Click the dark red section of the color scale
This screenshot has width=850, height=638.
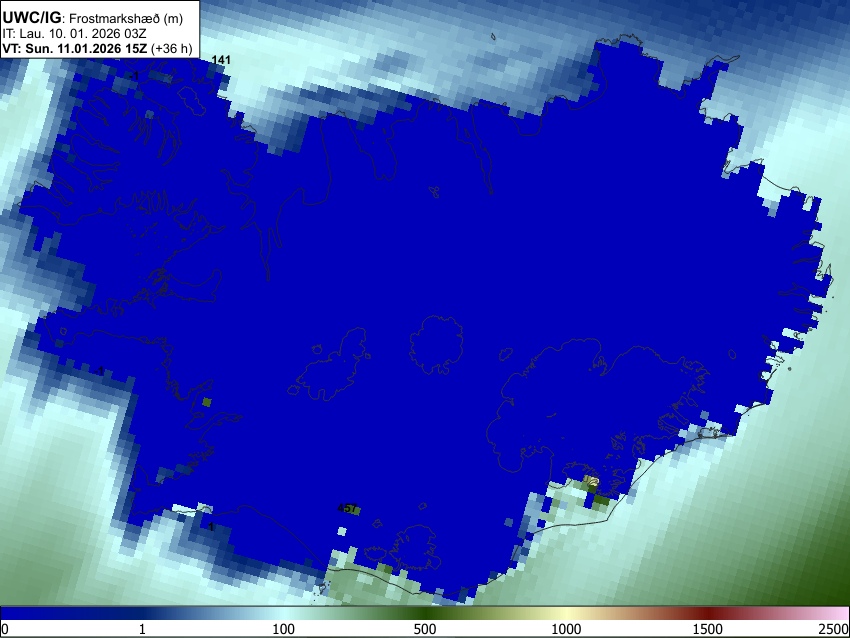coord(708,614)
